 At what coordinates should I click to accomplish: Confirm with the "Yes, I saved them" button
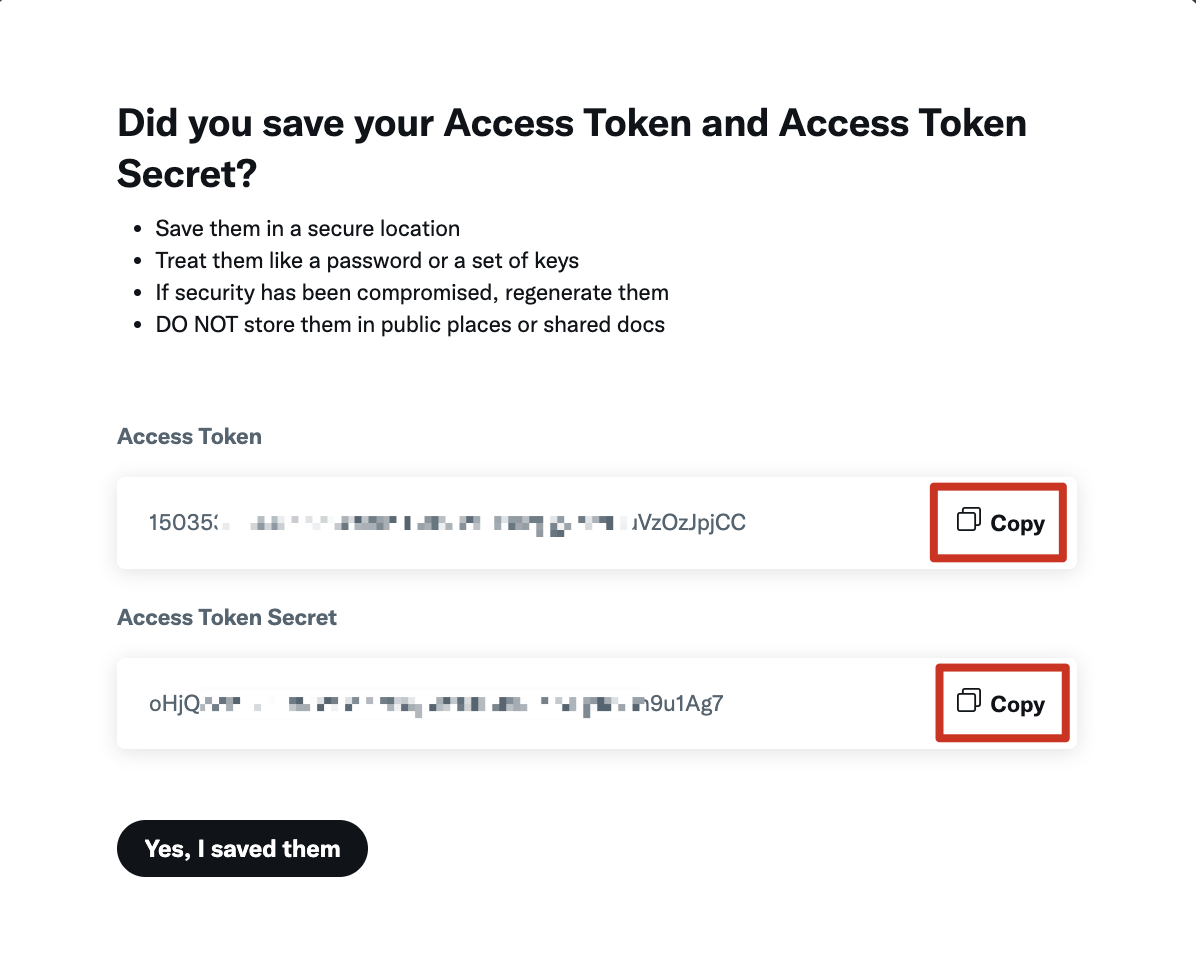[x=242, y=848]
